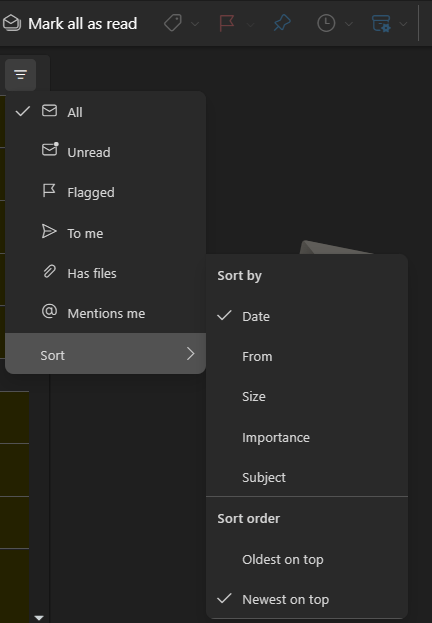
Task: Click the scroll down arrow in message list
Action: (x=39, y=618)
